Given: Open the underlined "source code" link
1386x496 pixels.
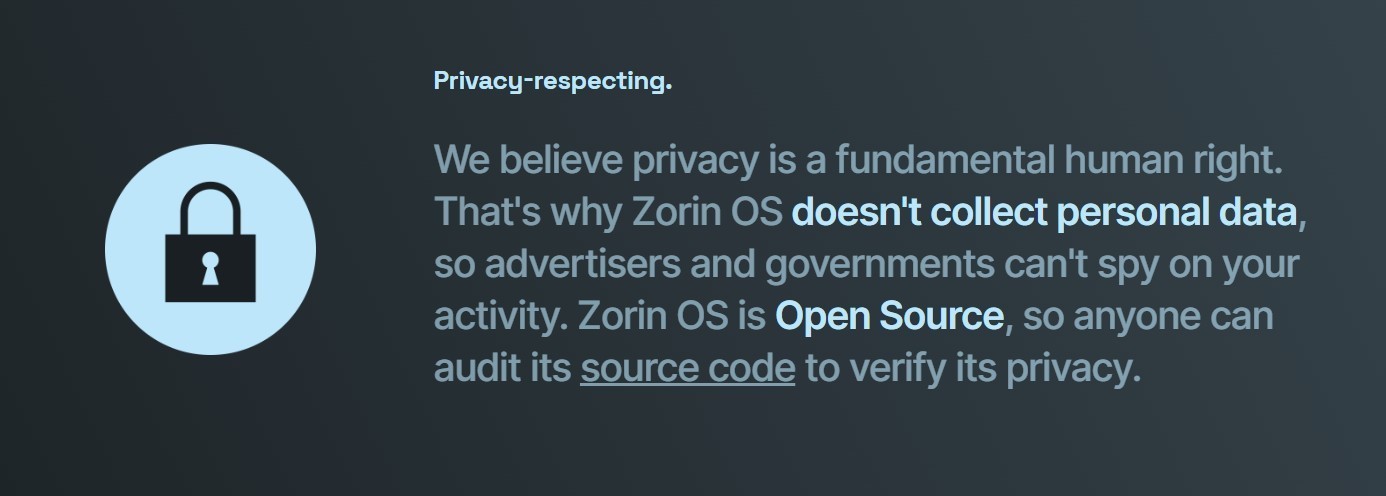Looking at the screenshot, I should tap(687, 368).
